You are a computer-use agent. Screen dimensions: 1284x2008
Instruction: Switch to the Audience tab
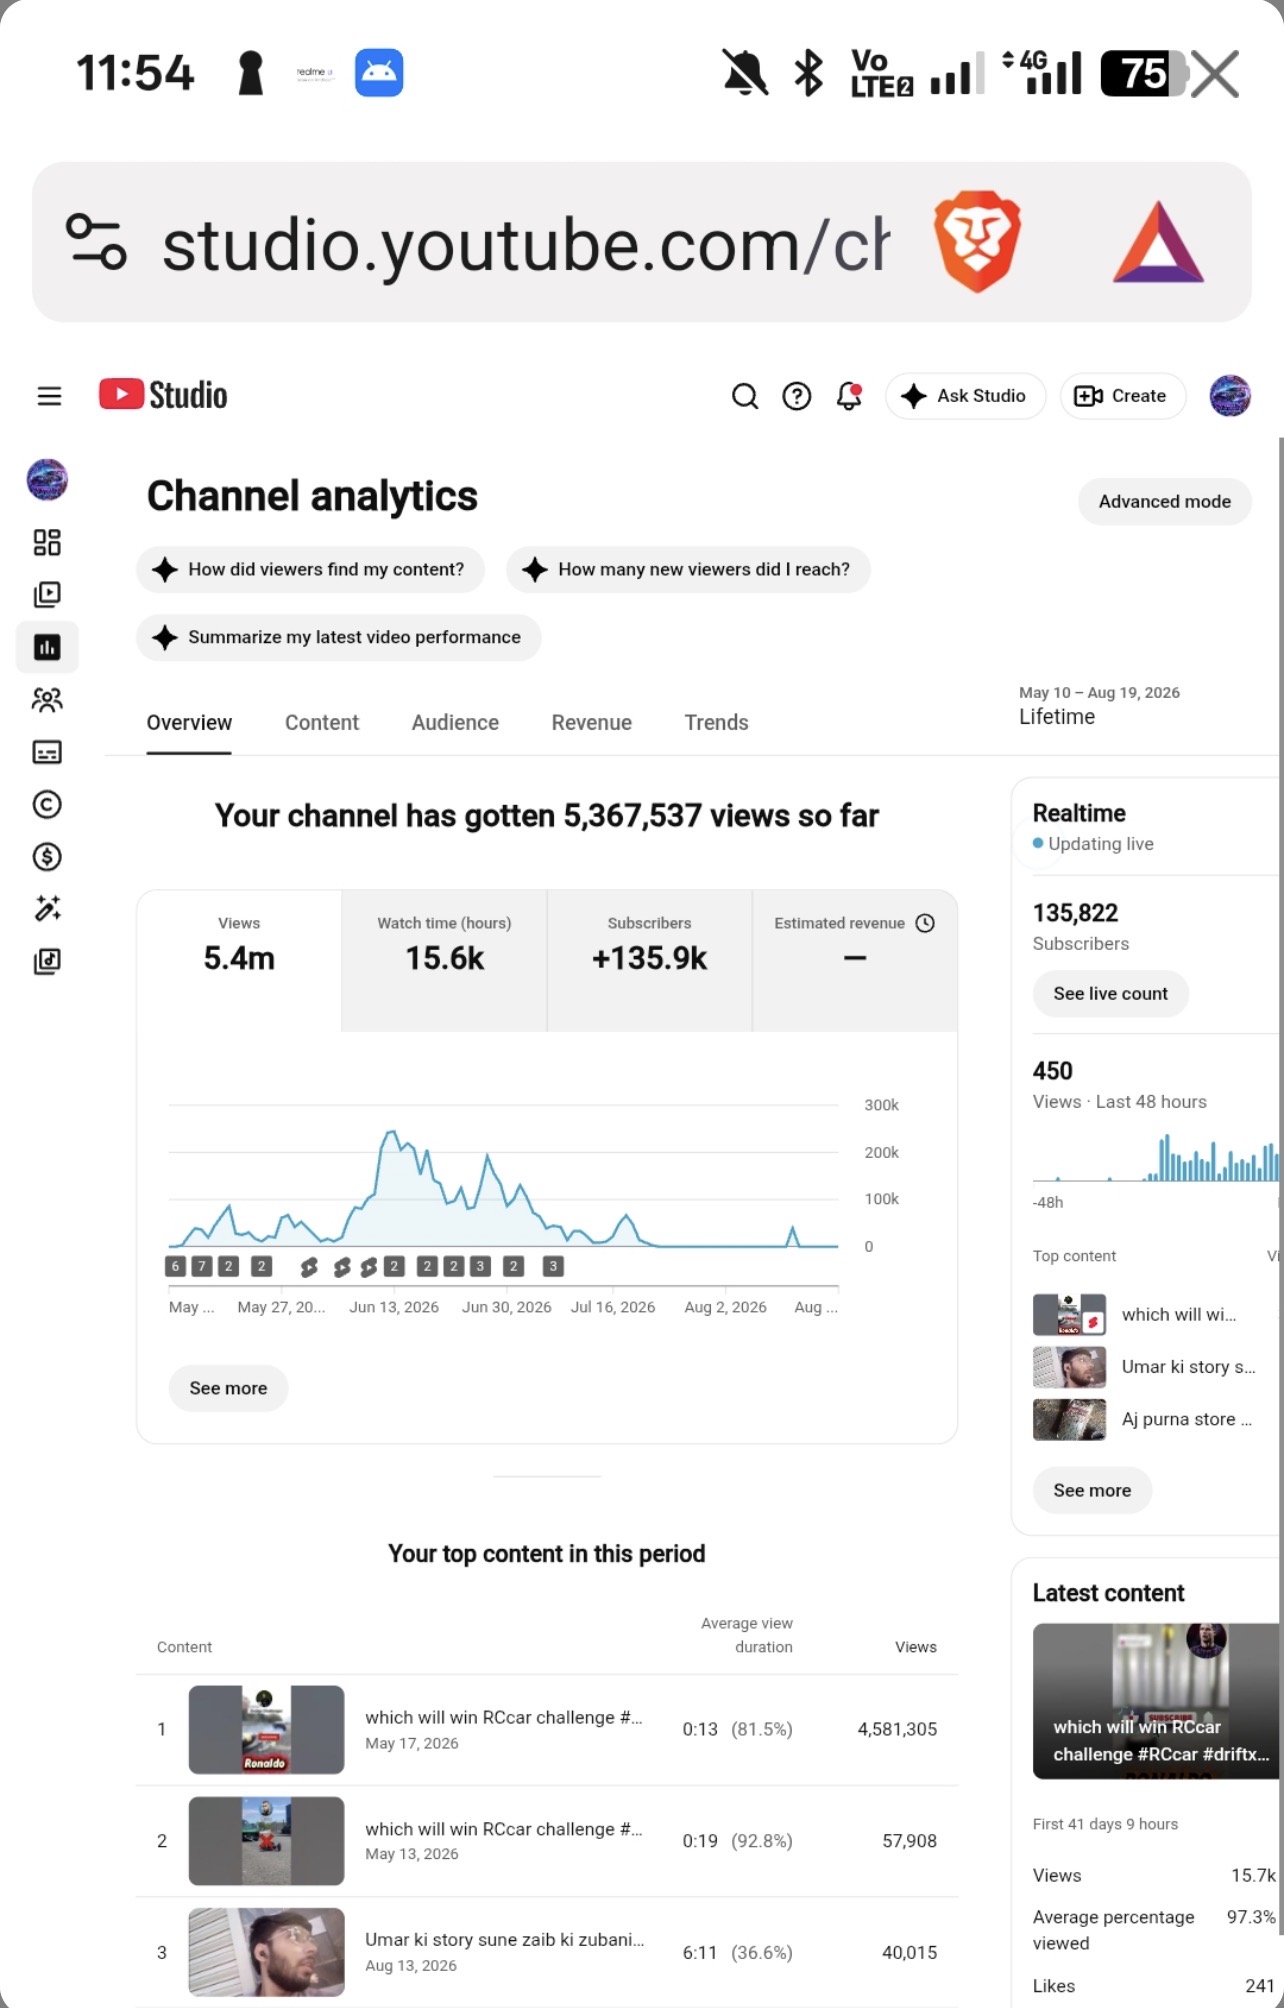coord(455,723)
